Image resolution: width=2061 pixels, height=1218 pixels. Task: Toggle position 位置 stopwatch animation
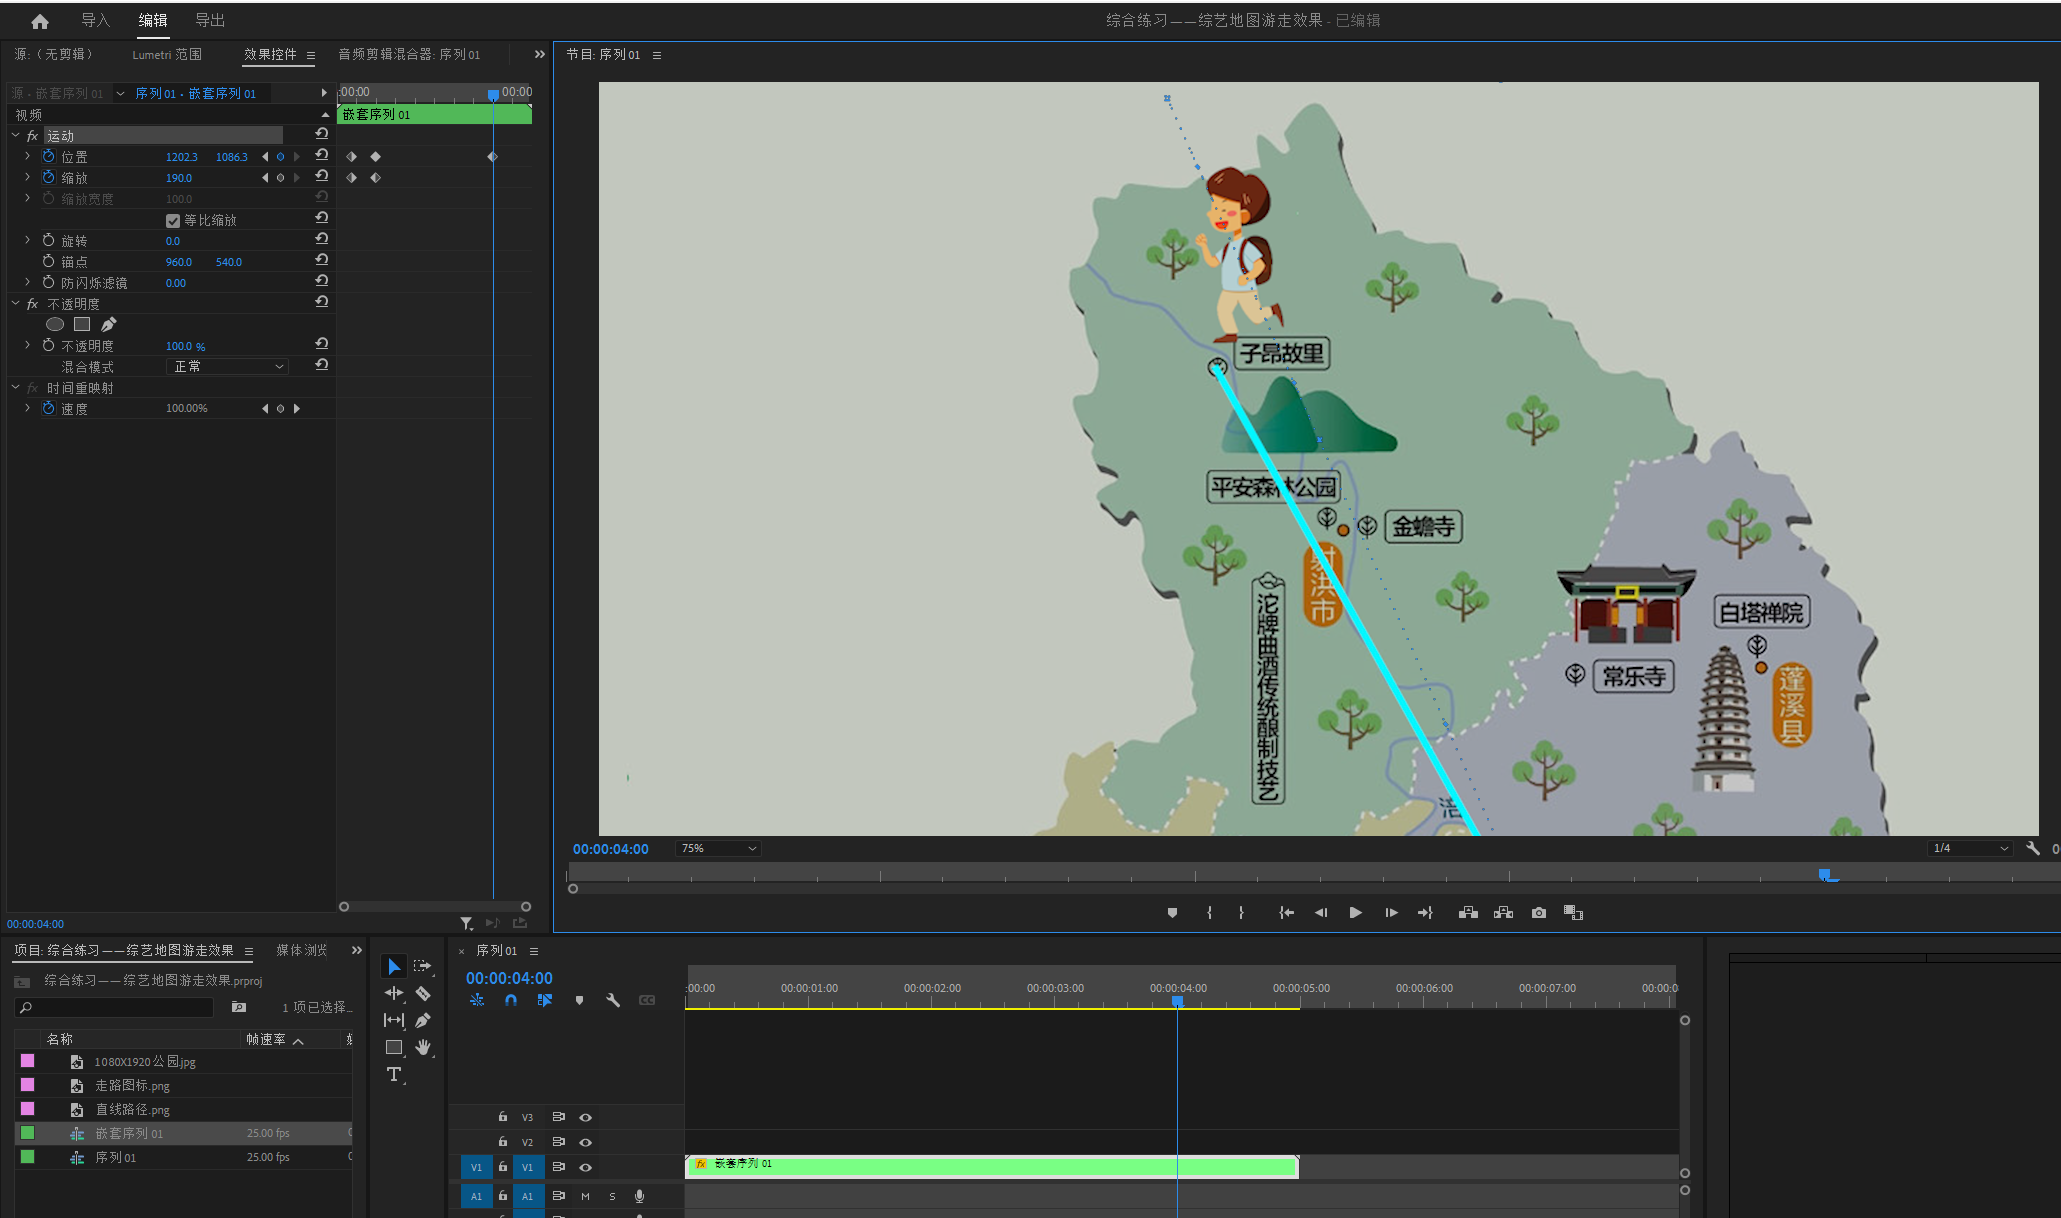48,157
